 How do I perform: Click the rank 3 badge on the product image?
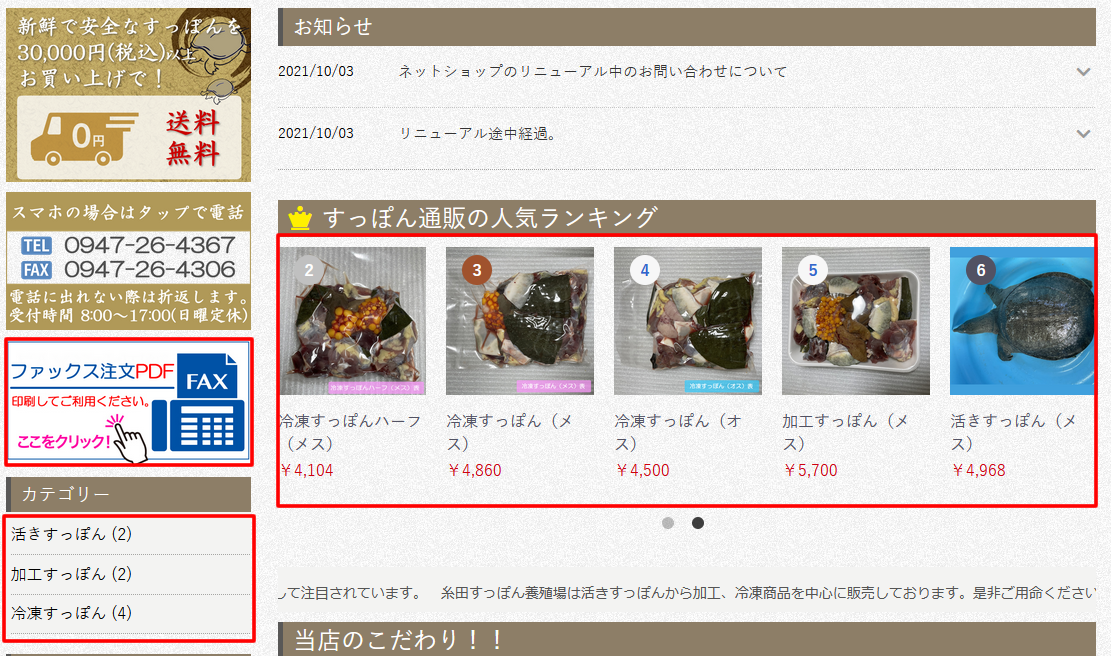[477, 270]
